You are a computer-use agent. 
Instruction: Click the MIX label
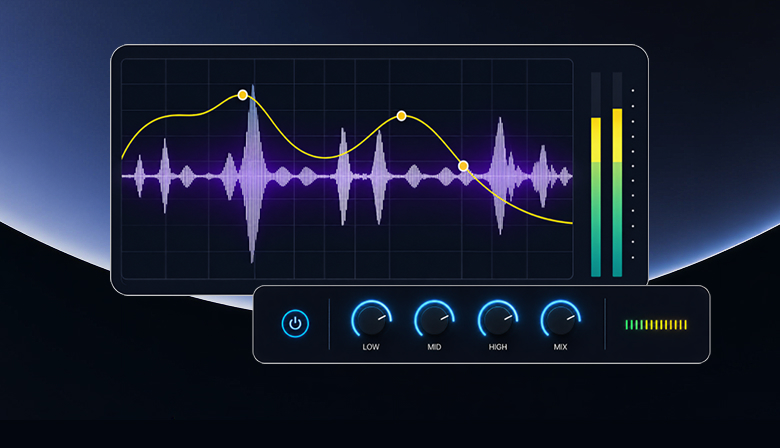(561, 347)
